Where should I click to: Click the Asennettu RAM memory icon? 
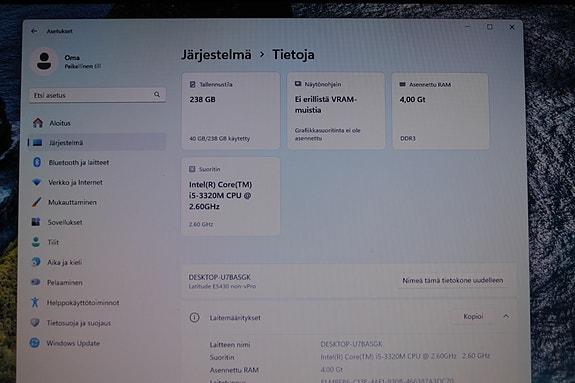(x=402, y=84)
